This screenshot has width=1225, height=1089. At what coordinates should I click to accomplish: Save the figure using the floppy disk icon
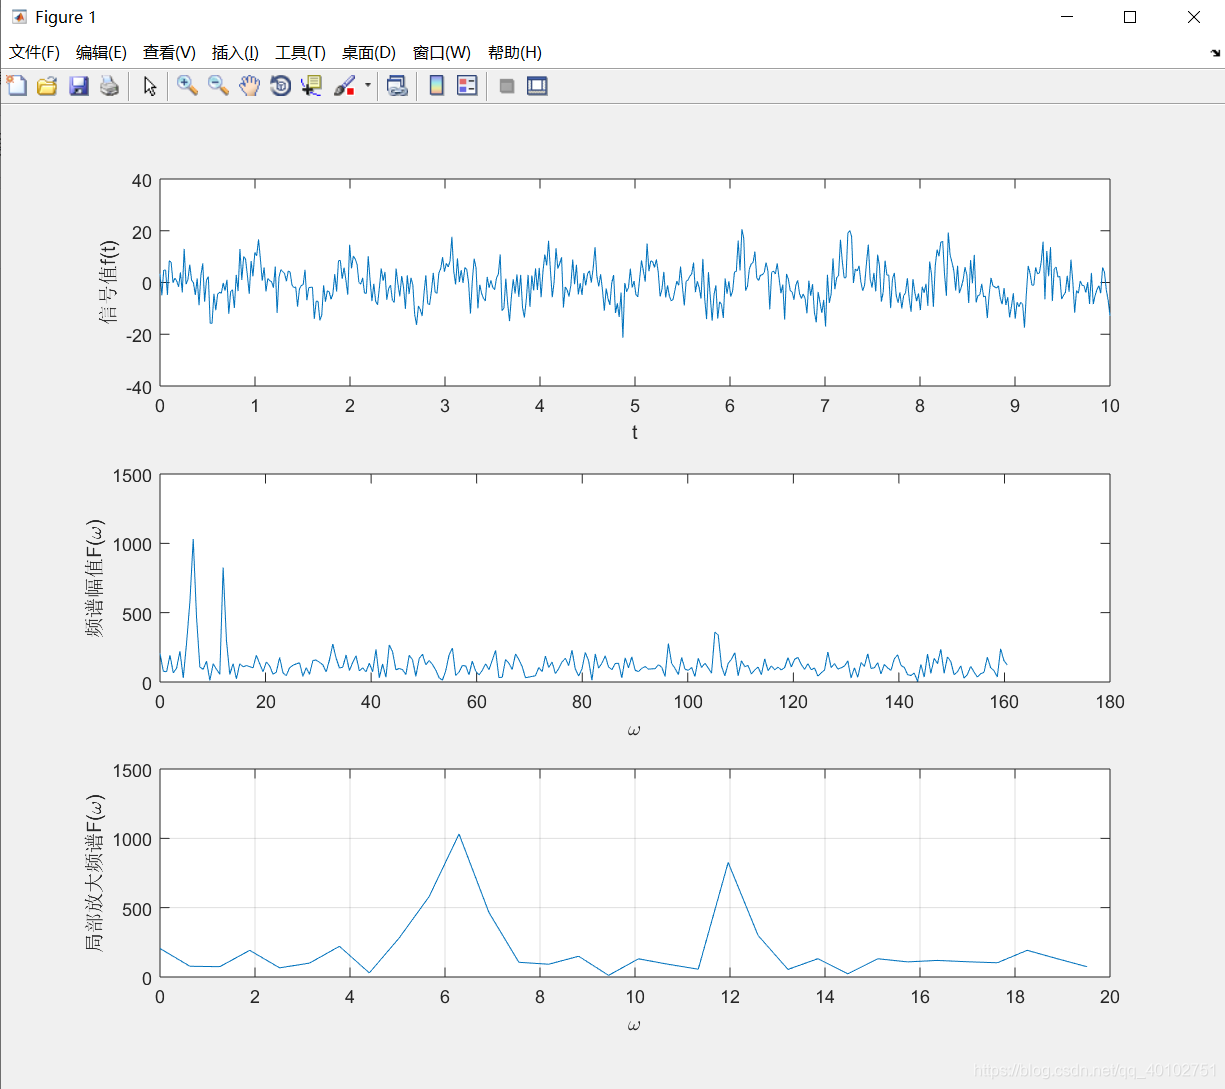[x=79, y=86]
